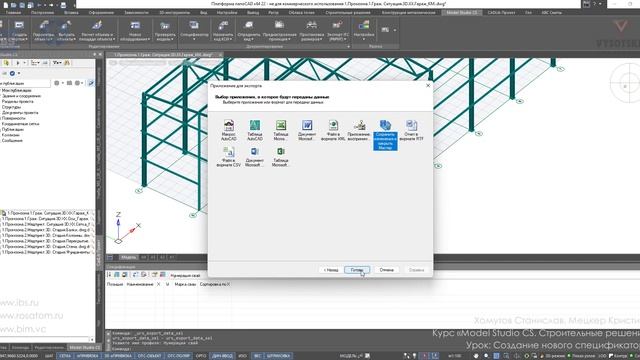Select the XML file format export

point(333,130)
